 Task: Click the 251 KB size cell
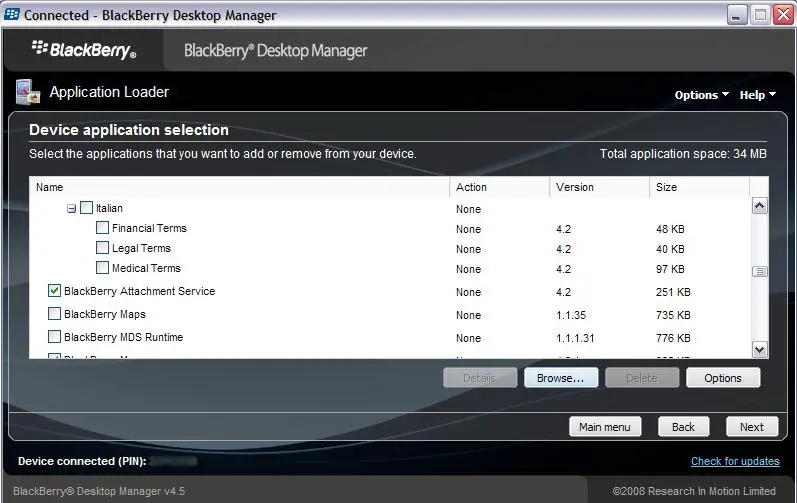point(673,292)
